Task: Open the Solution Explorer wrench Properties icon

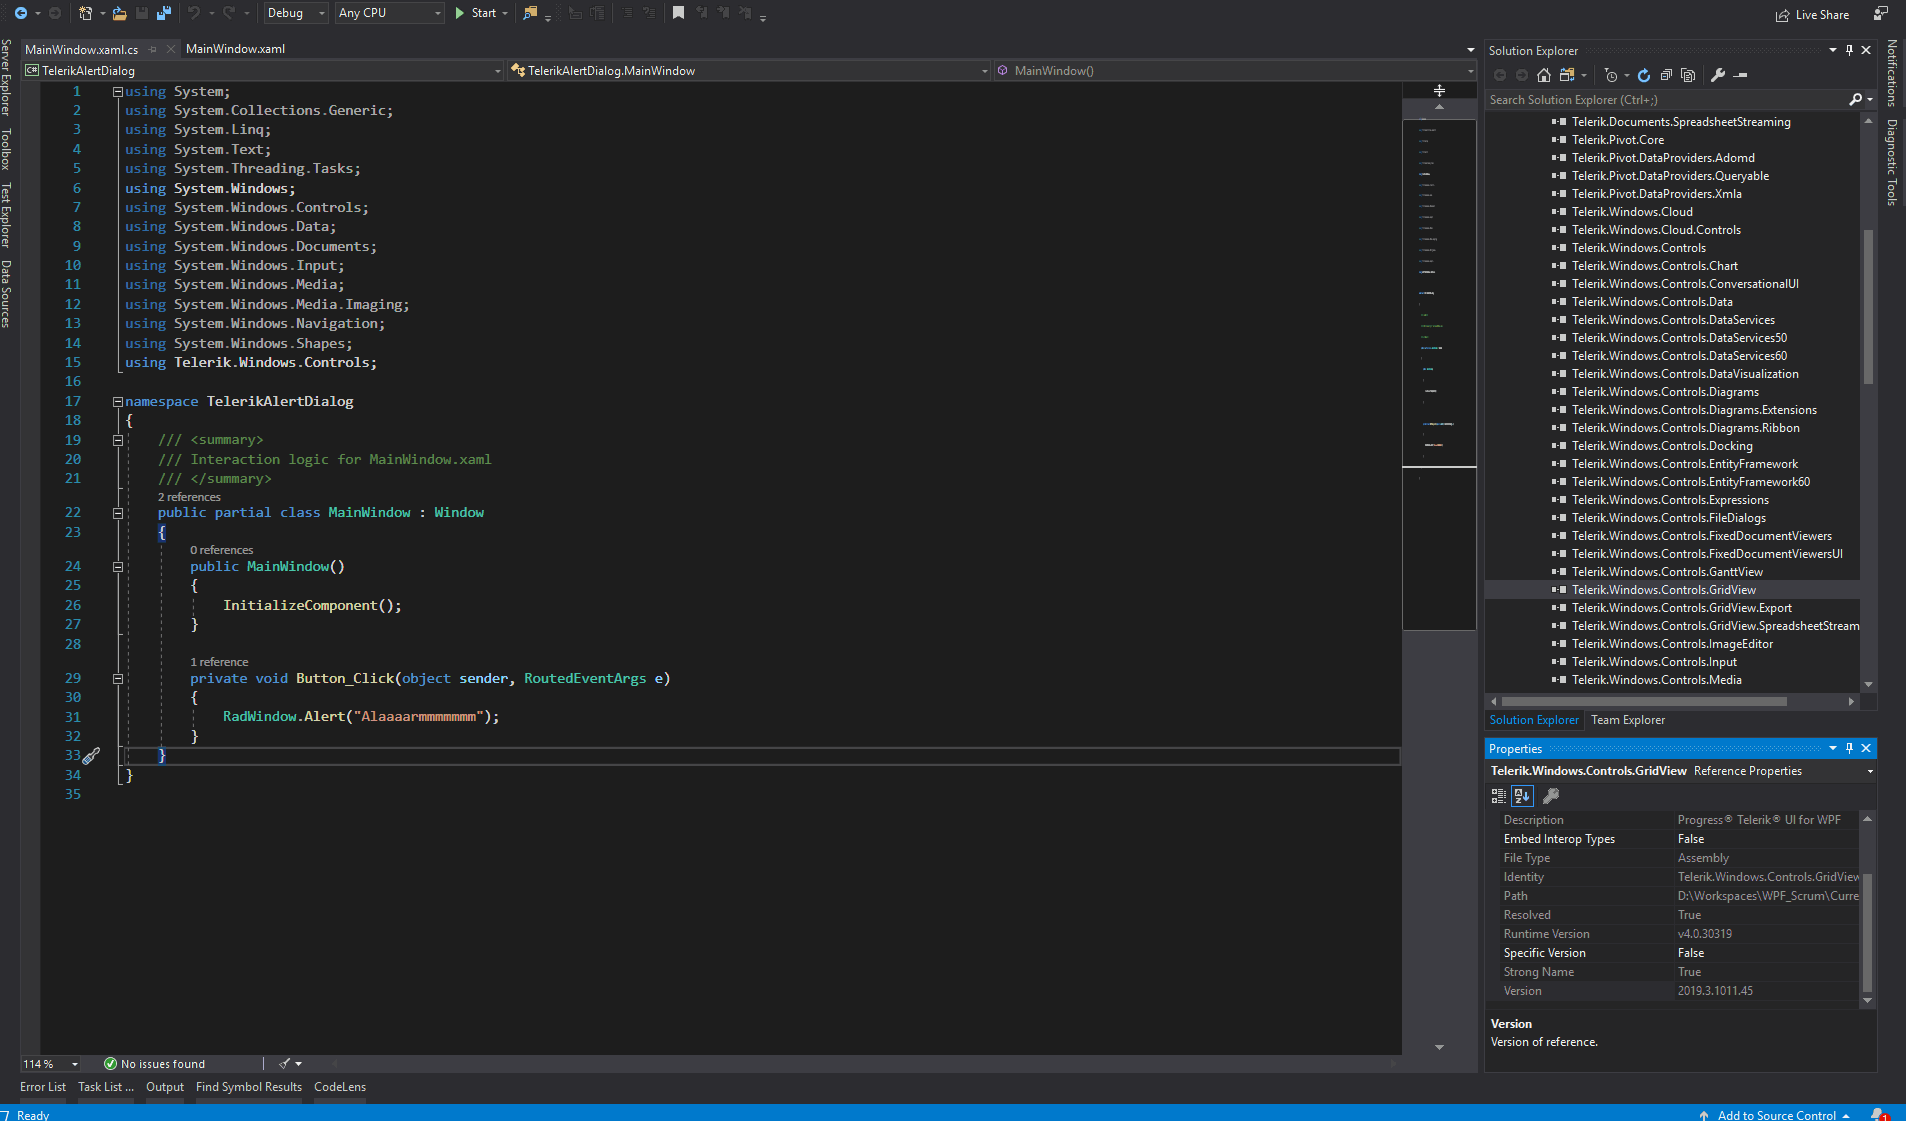Action: coord(1717,75)
